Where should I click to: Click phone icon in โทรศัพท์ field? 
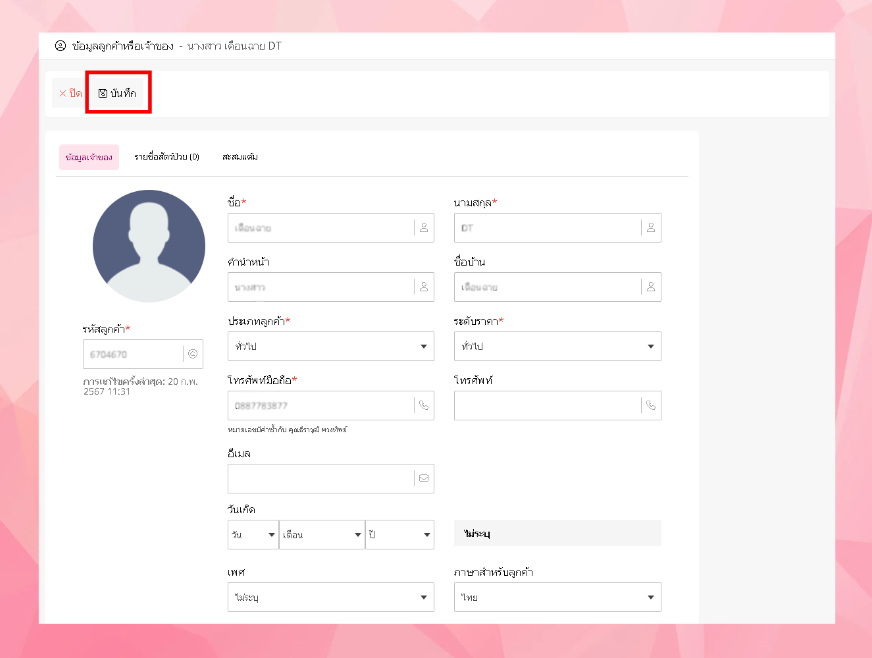tap(651, 405)
